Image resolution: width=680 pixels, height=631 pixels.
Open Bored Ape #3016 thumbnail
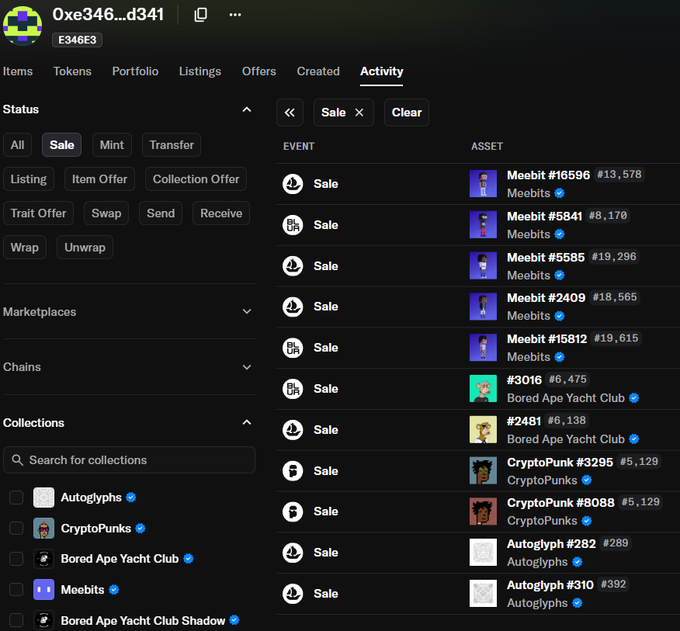point(483,389)
